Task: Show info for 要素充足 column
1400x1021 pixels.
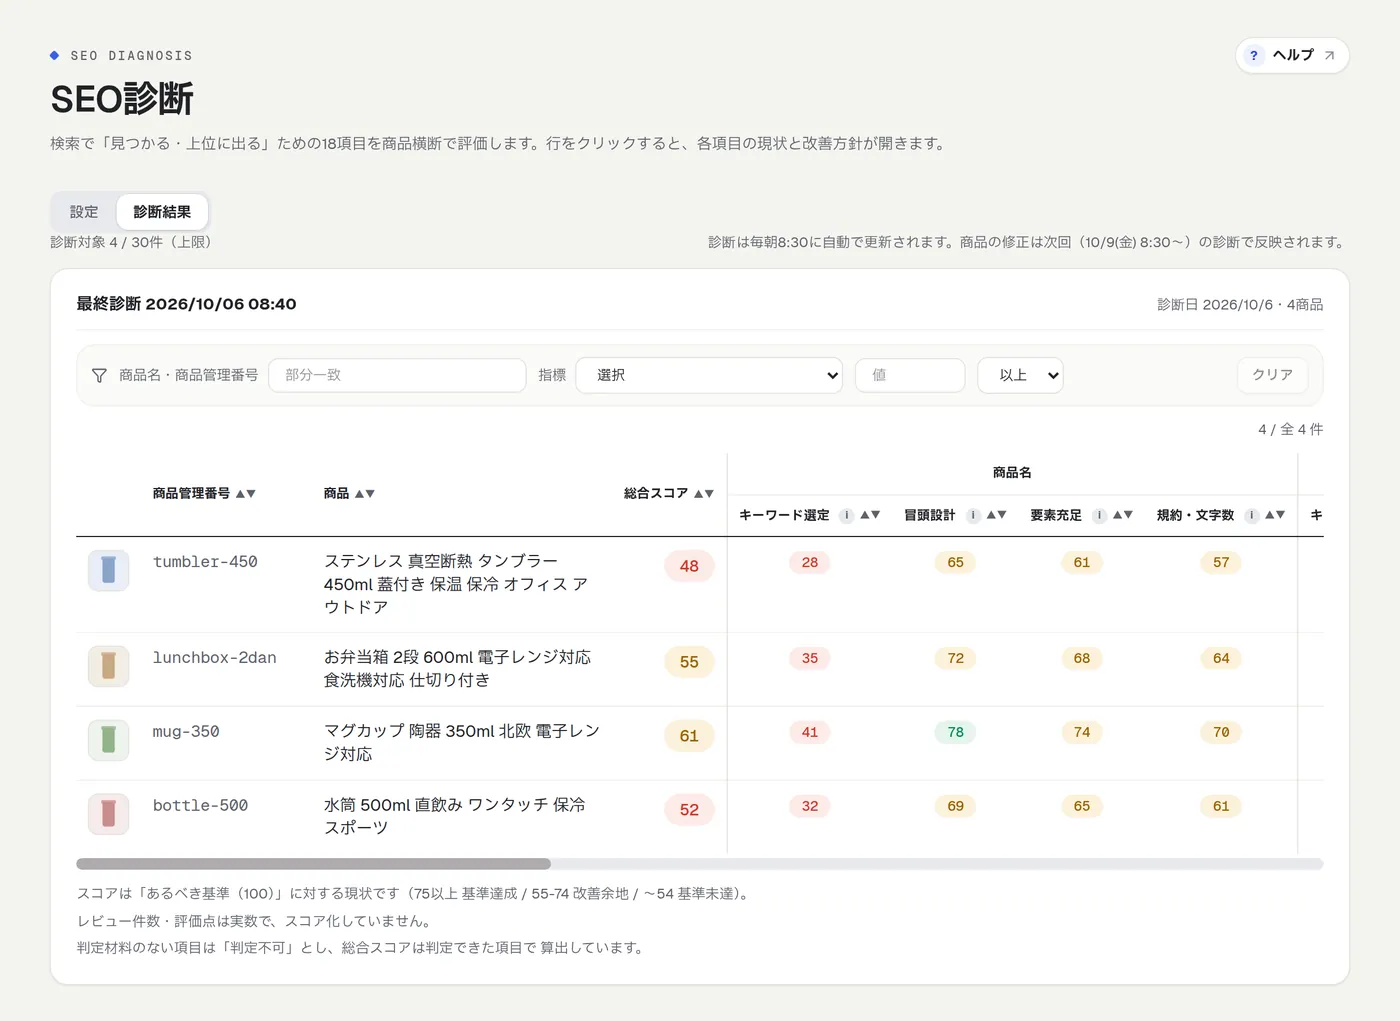Action: [1099, 515]
